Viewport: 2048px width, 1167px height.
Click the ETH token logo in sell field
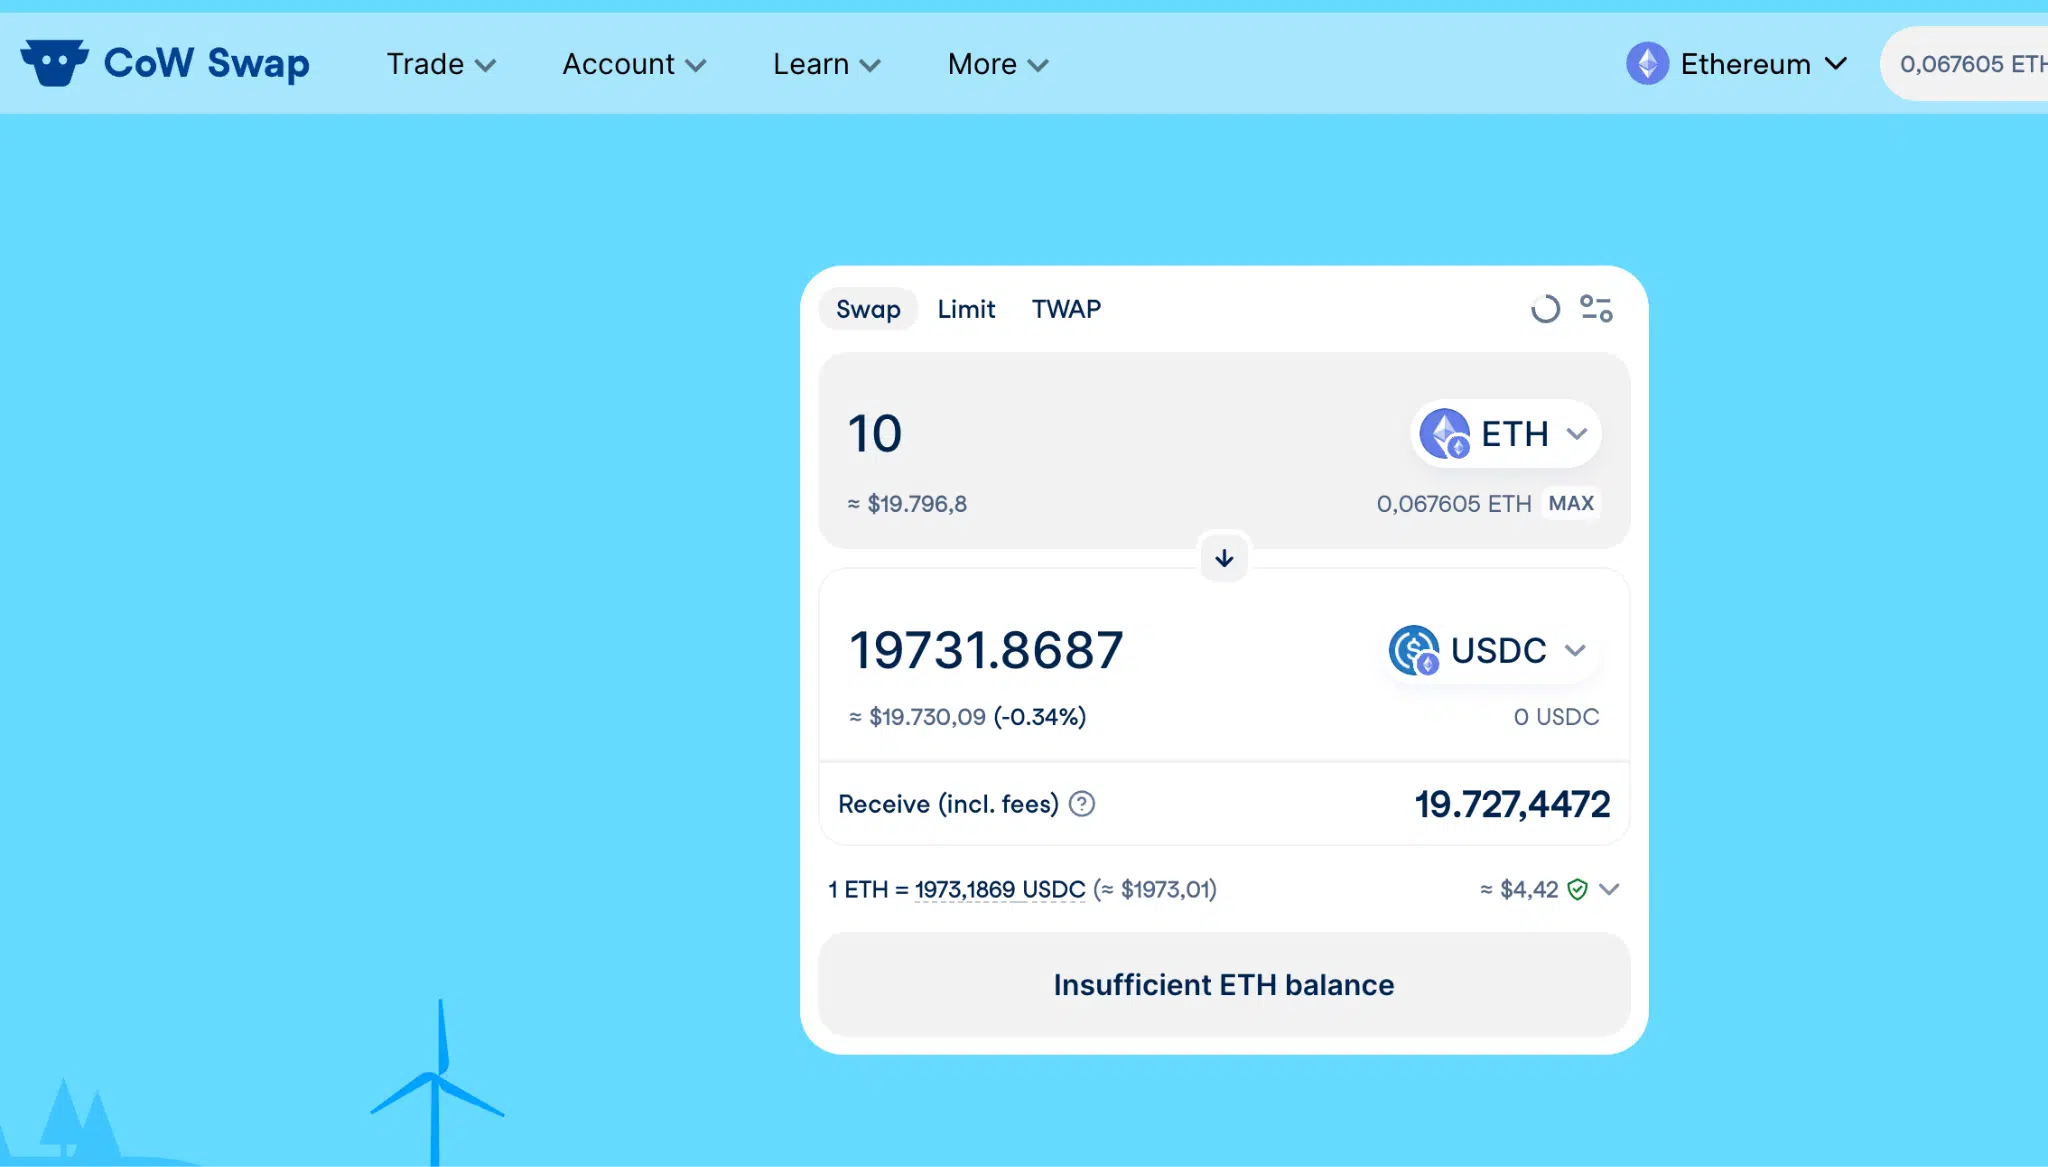click(x=1443, y=433)
